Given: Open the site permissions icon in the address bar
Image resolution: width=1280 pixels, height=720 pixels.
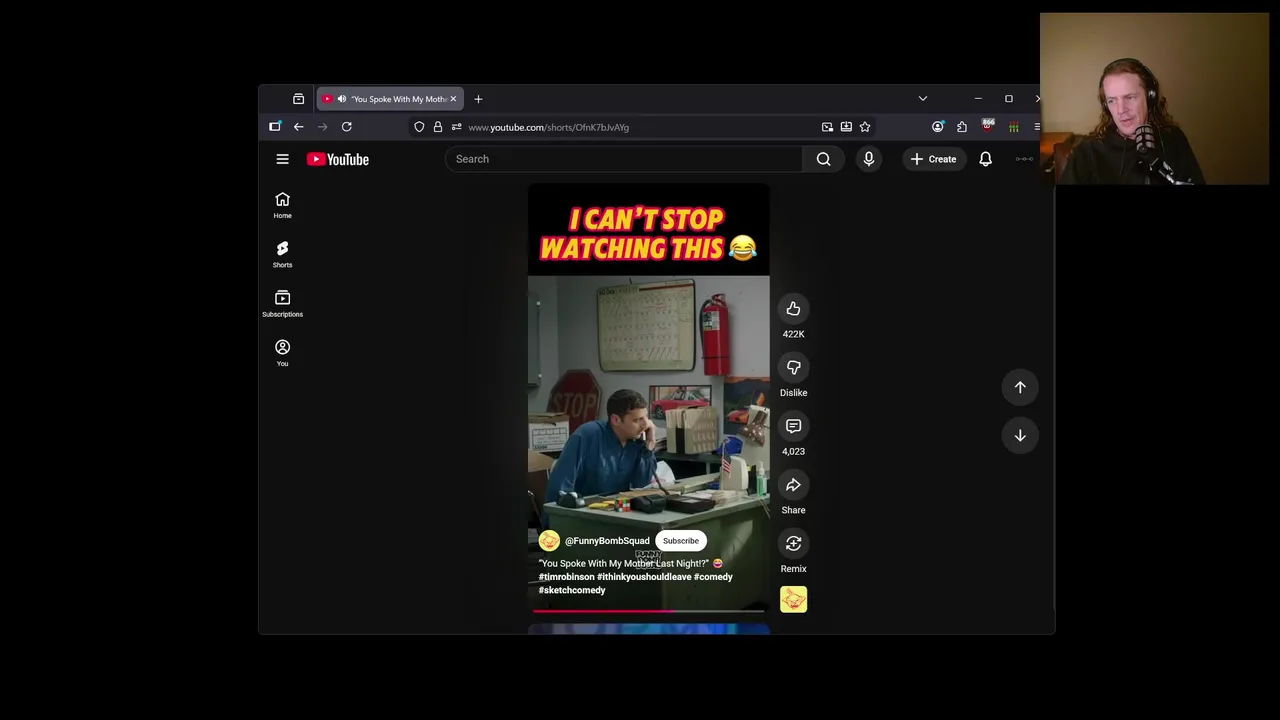Looking at the screenshot, I should click(x=456, y=127).
